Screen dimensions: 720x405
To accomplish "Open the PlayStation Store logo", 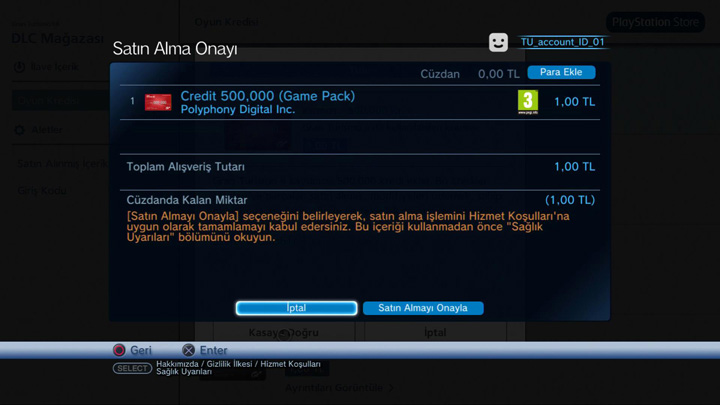I will click(x=655, y=22).
